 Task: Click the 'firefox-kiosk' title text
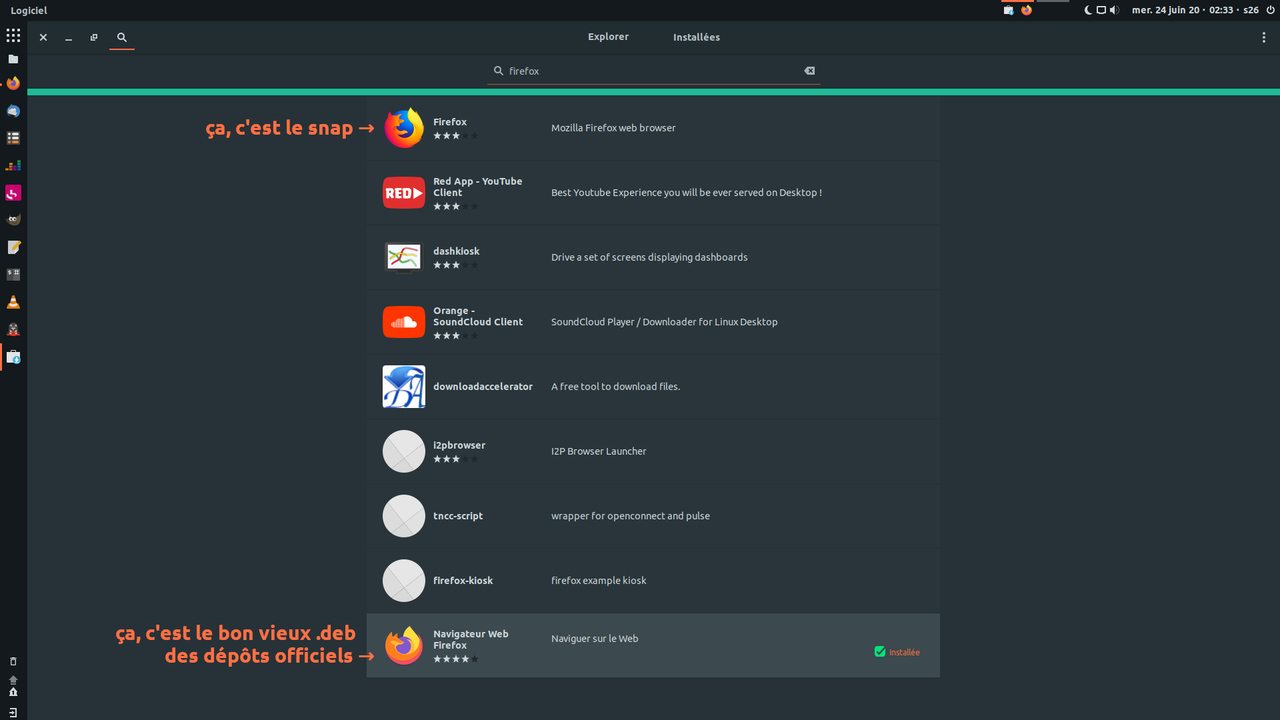coord(463,581)
